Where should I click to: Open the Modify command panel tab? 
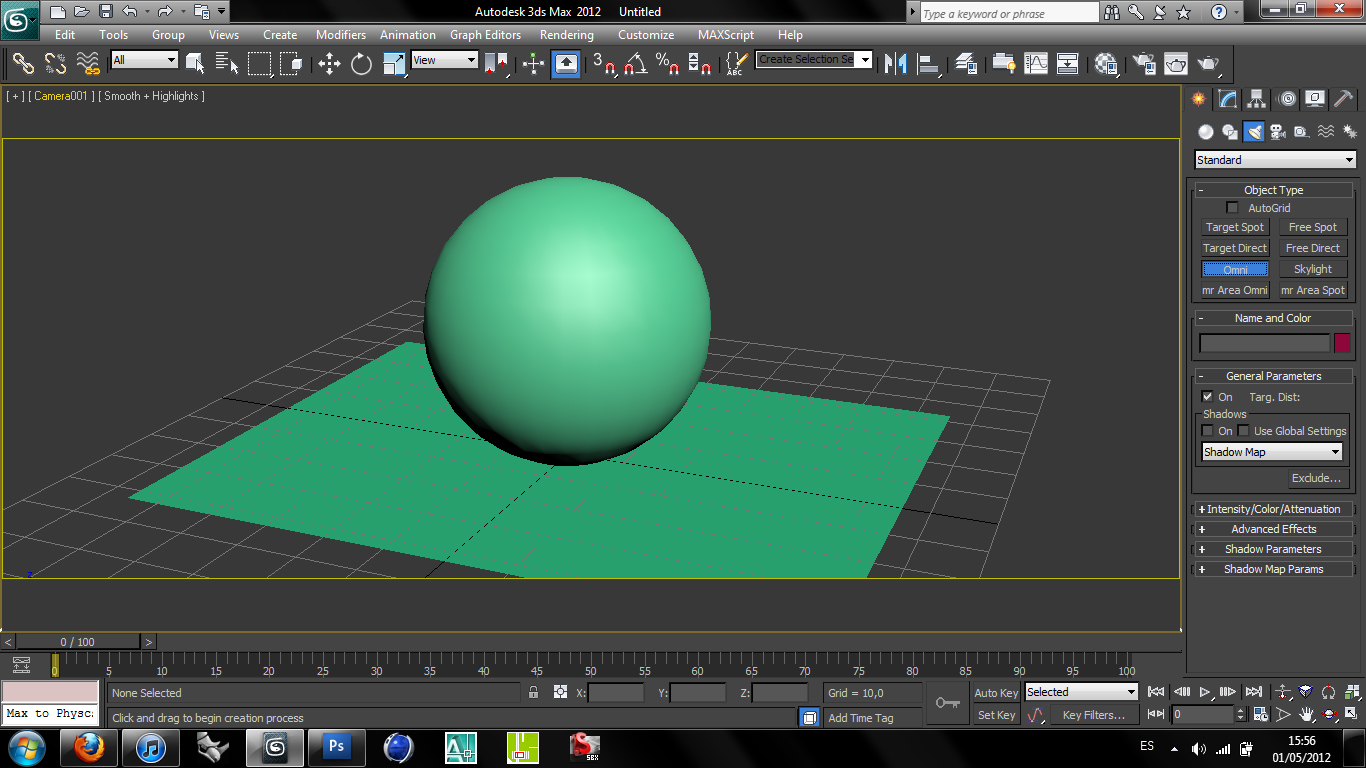(1228, 99)
